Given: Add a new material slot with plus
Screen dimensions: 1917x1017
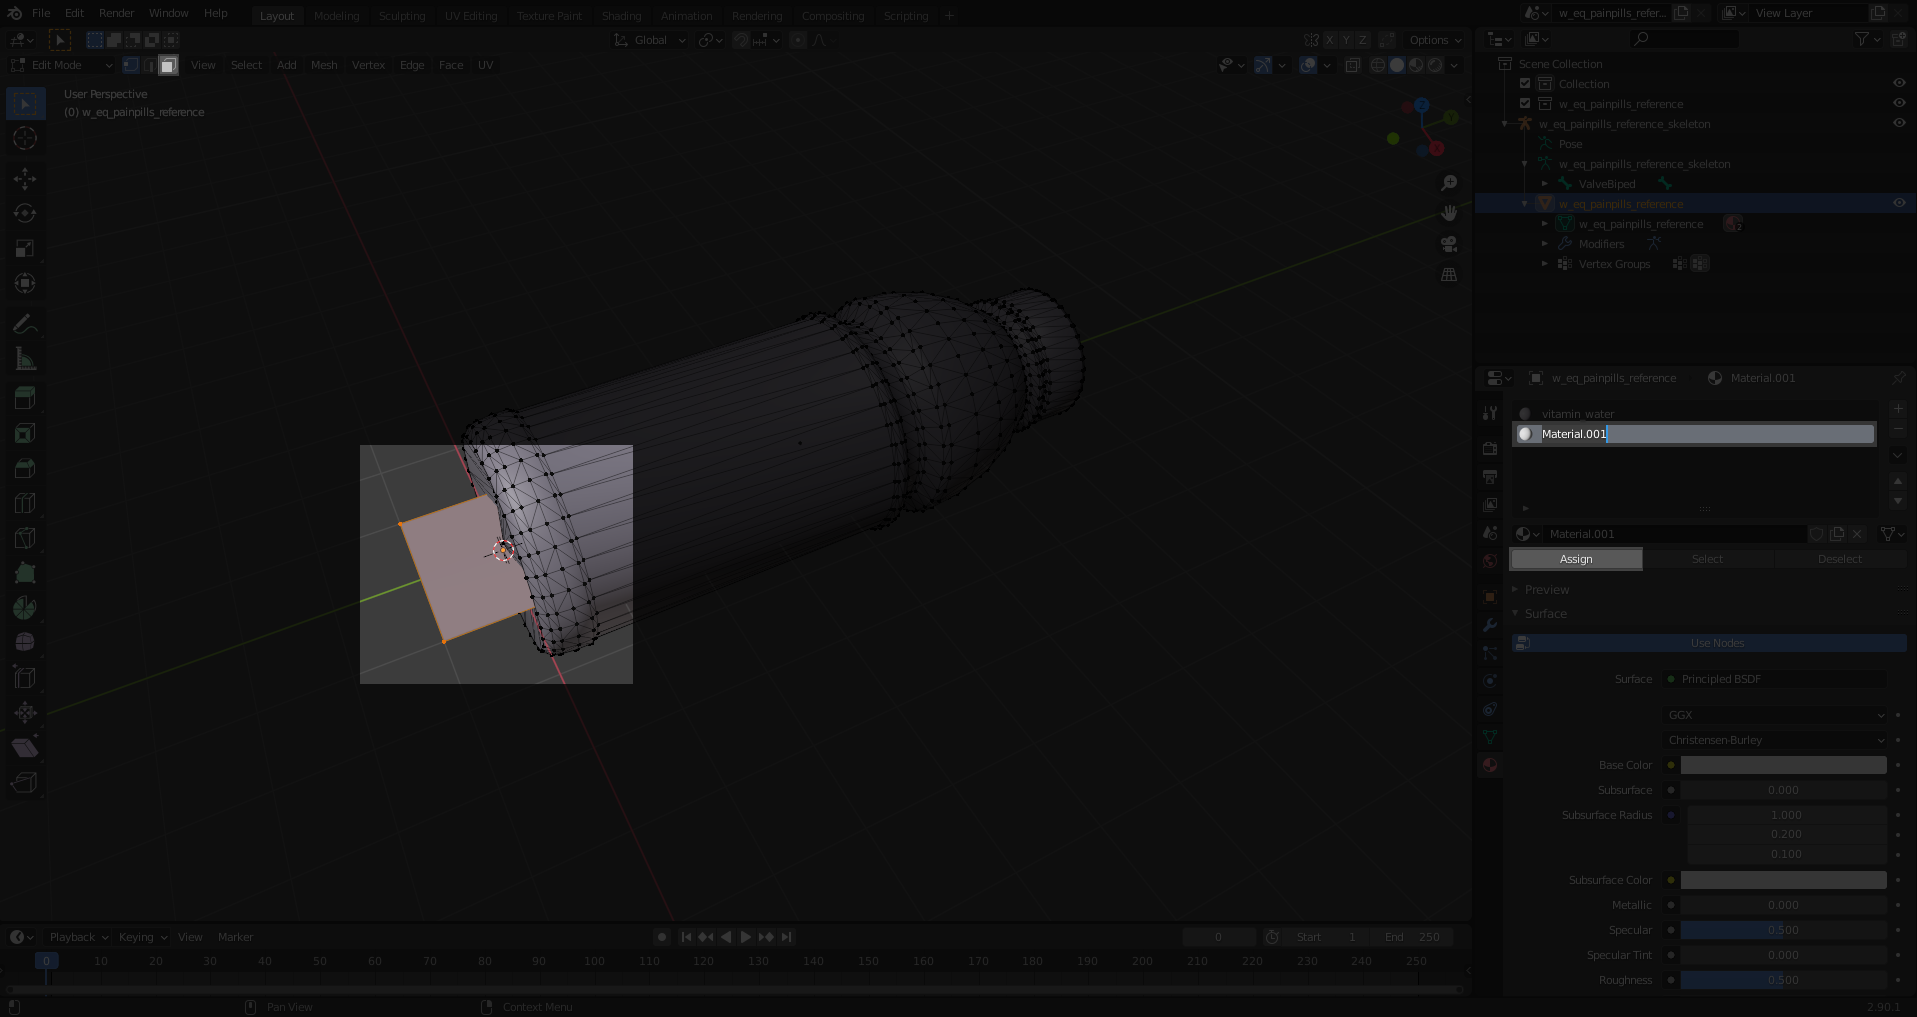Looking at the screenshot, I should (1898, 409).
